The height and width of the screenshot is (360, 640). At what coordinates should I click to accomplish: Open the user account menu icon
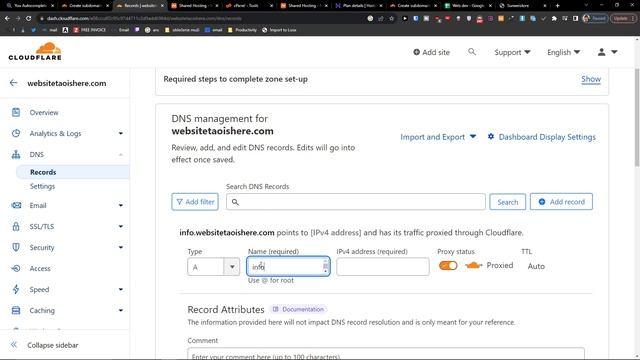pos(607,52)
